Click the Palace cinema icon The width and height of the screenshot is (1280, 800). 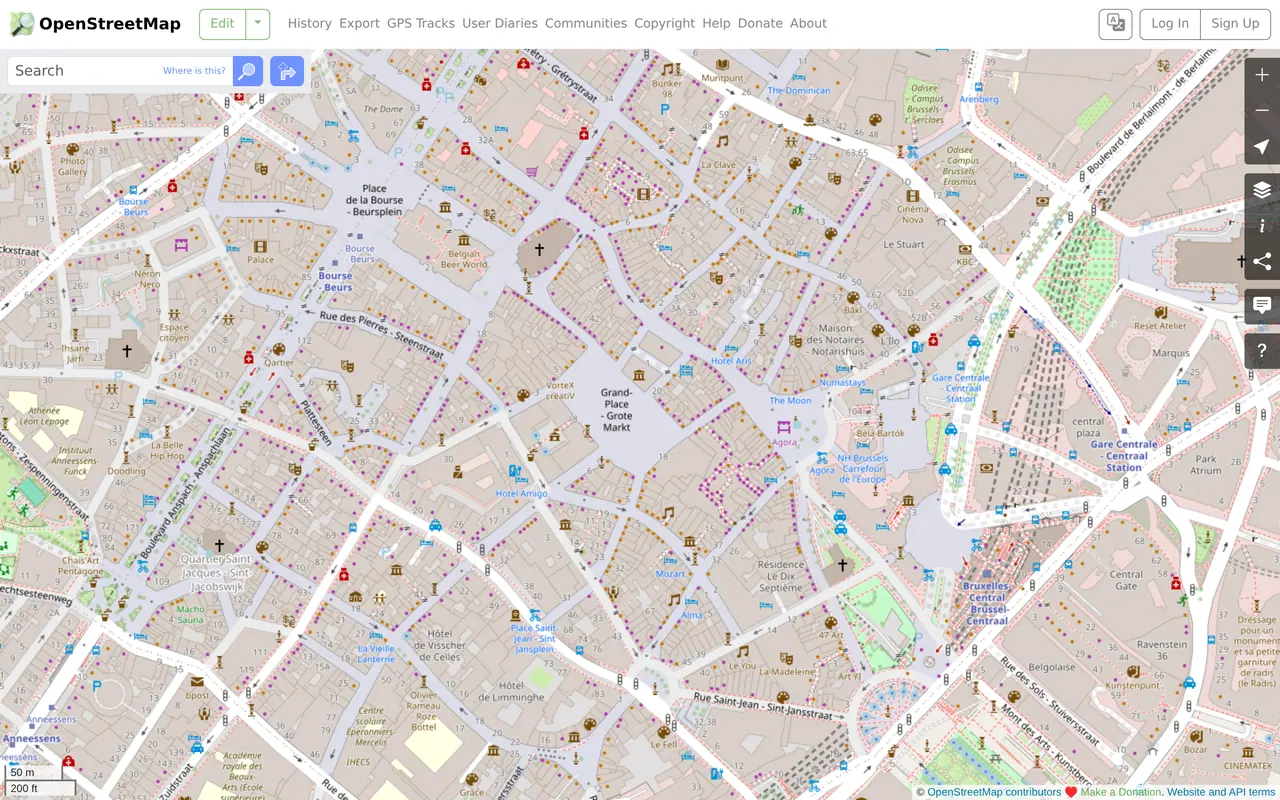pyautogui.click(x=260, y=246)
